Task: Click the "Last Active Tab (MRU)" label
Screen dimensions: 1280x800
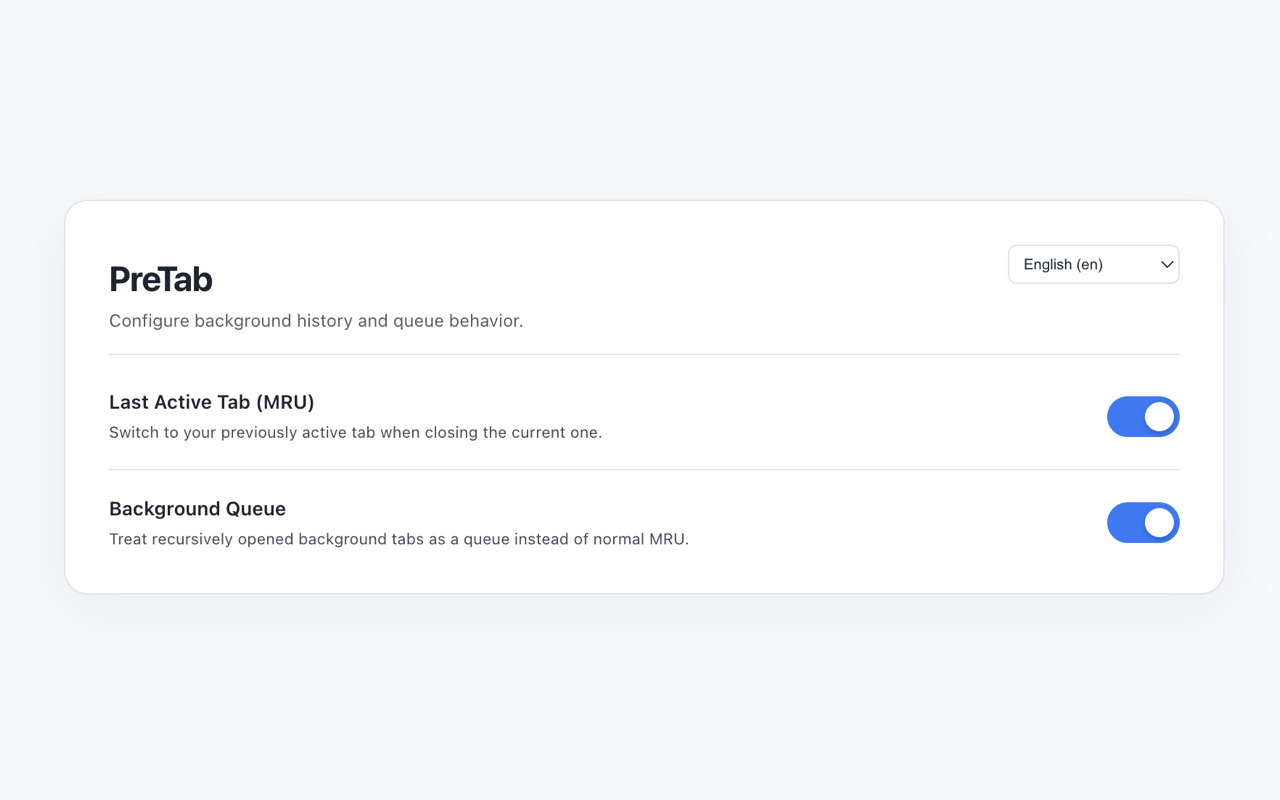Action: click(x=212, y=402)
